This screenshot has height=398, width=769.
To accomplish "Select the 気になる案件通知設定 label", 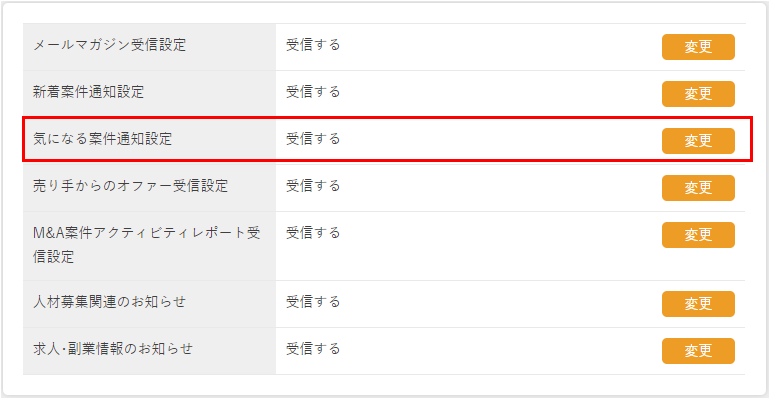I will click(103, 139).
